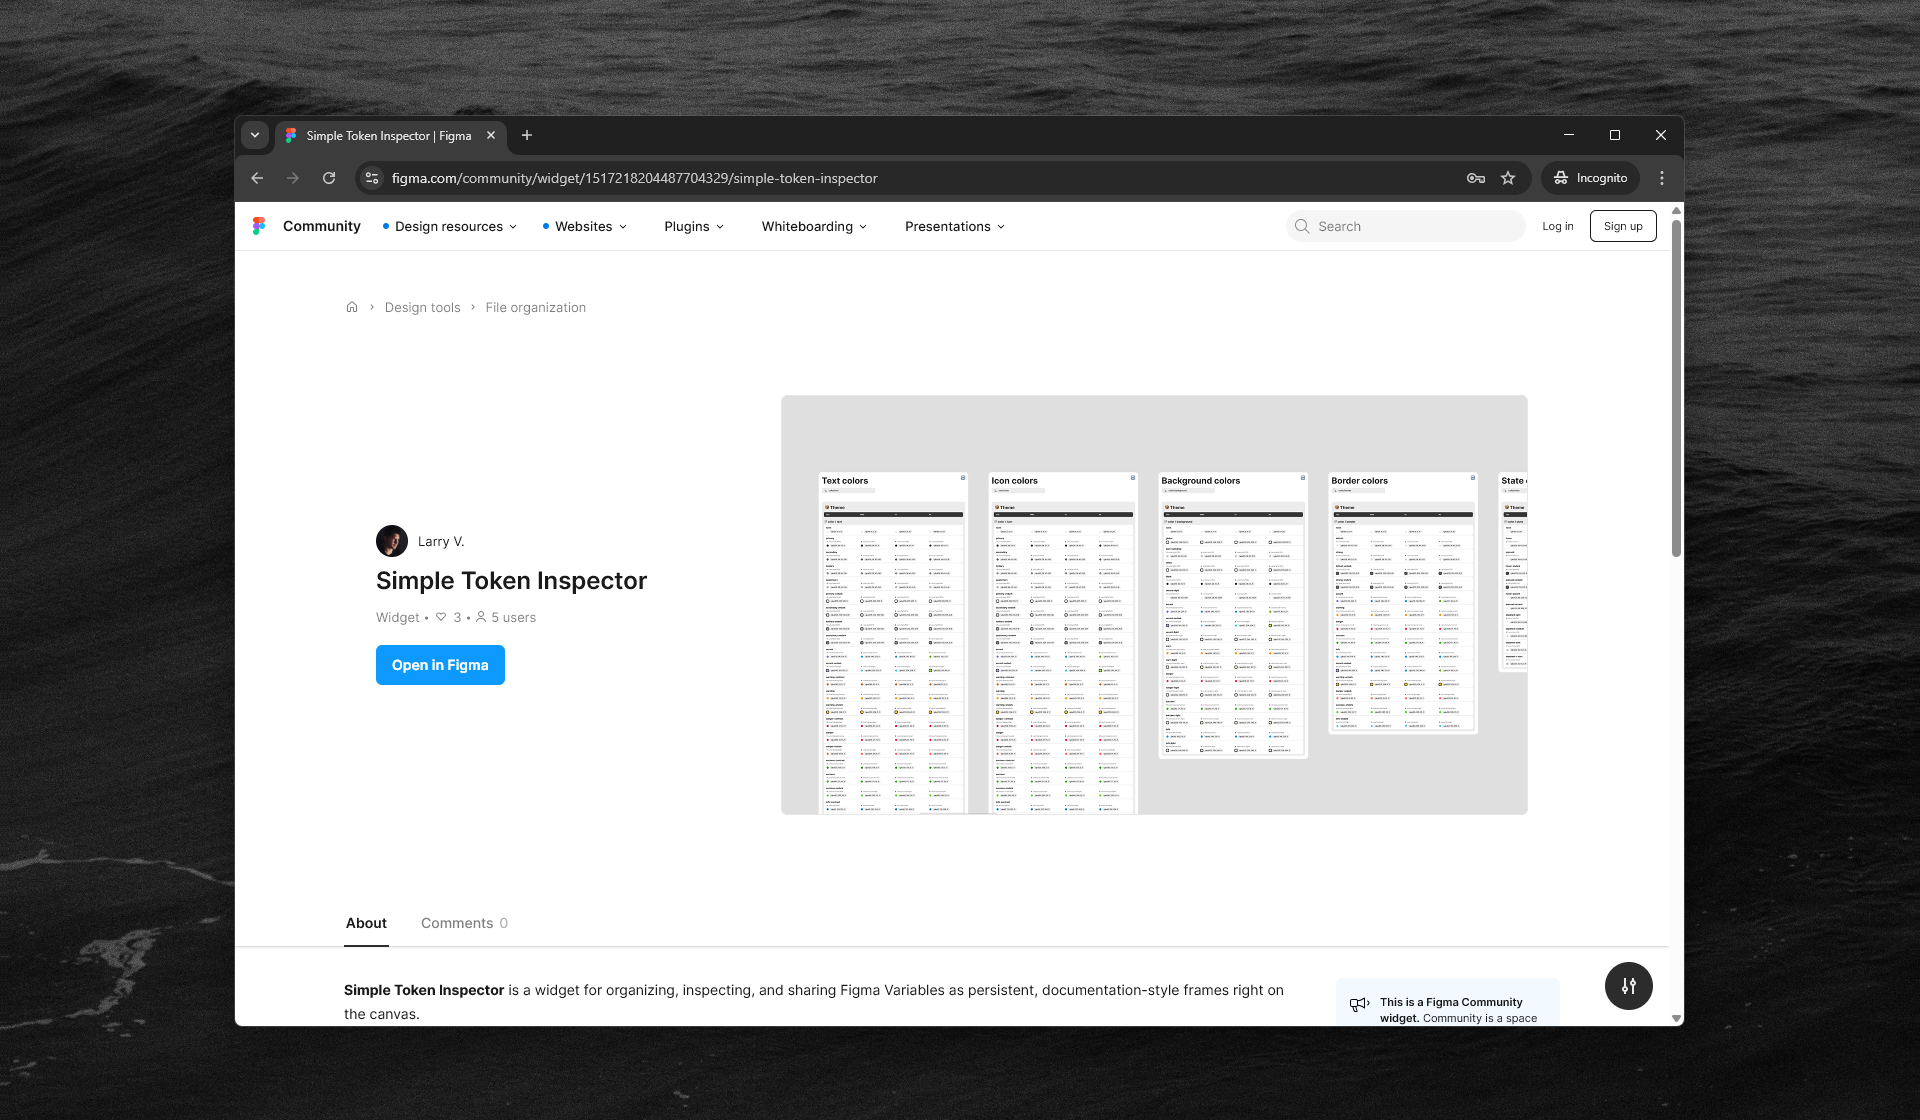
Task: Open tab search dropdown arrow
Action: pyautogui.click(x=255, y=135)
